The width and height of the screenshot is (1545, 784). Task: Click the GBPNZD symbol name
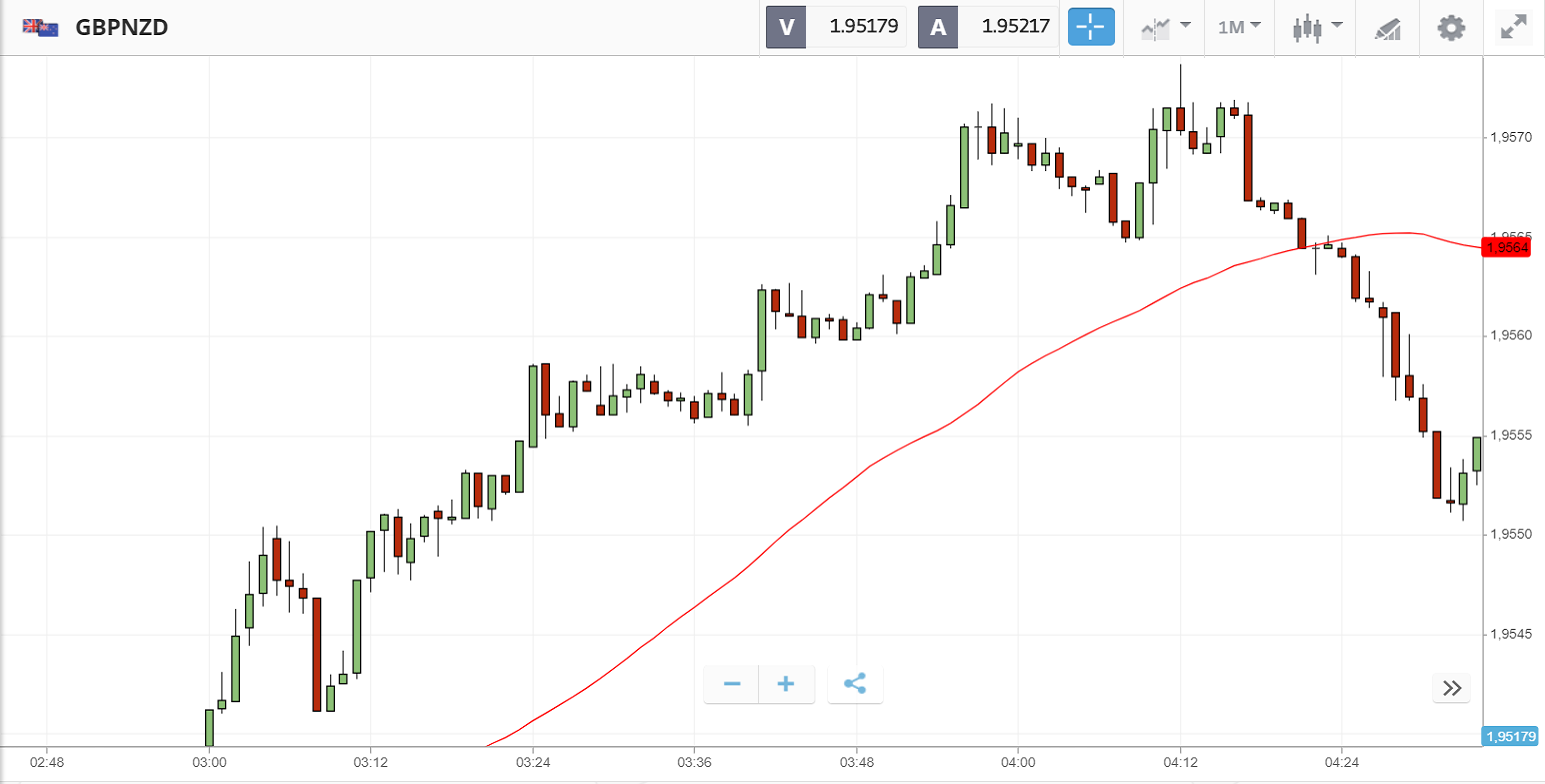[x=121, y=27]
